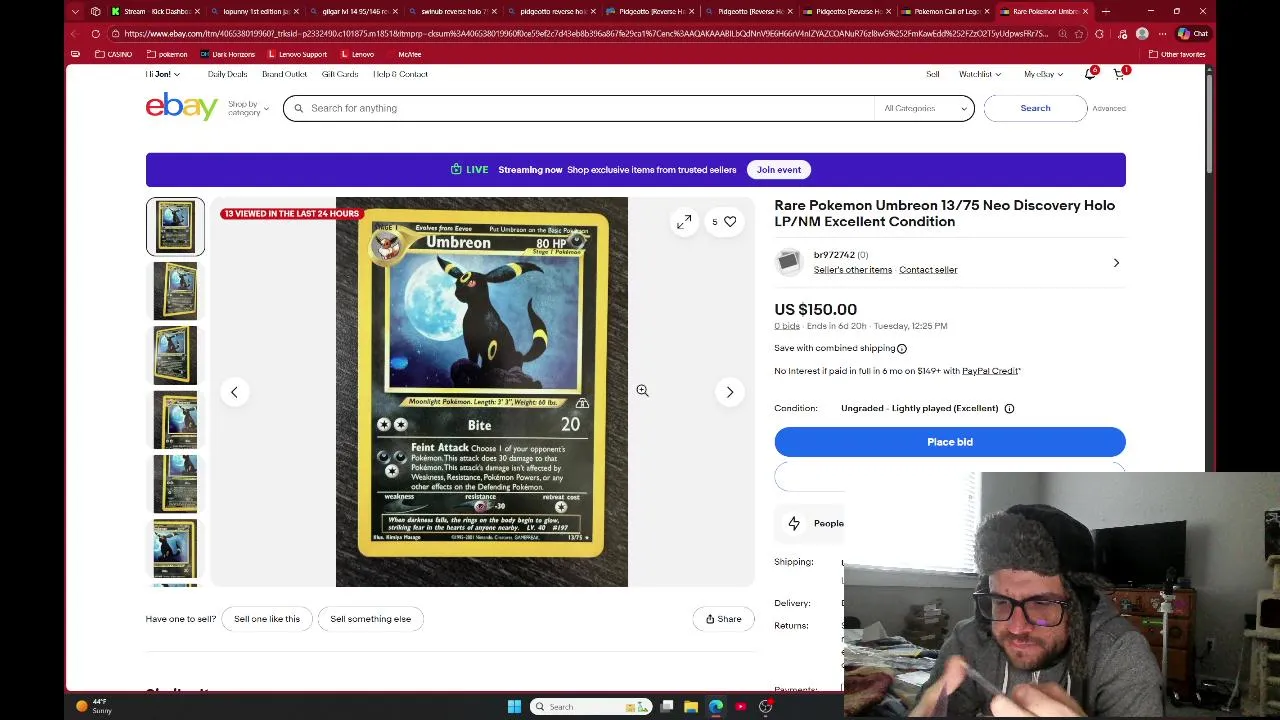1280x720 pixels.
Task: Show the previous listing photo
Action: tap(234, 392)
